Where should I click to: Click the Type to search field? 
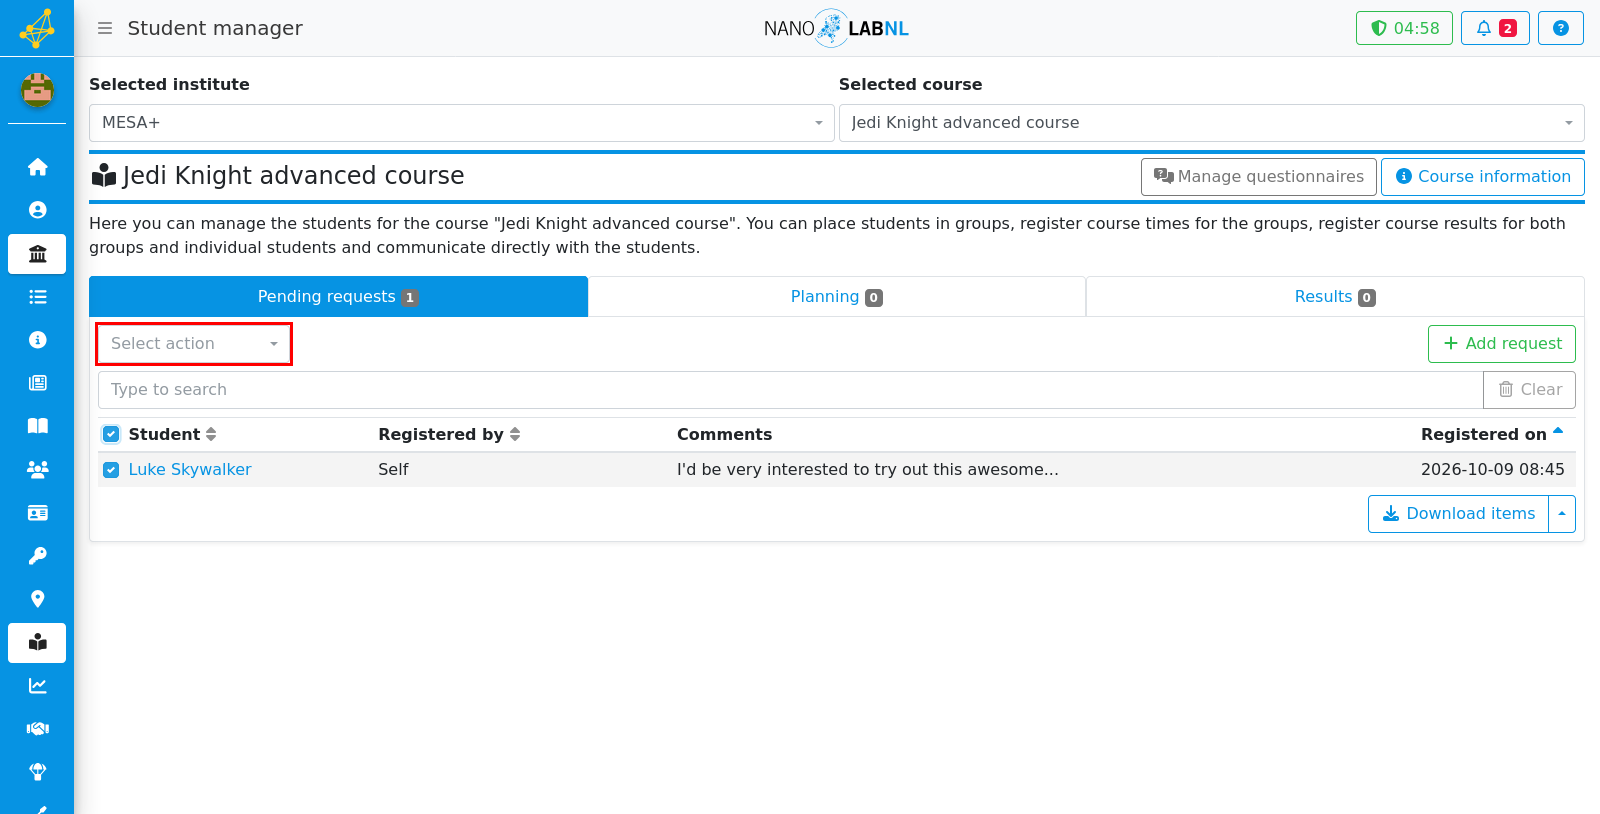pos(790,390)
